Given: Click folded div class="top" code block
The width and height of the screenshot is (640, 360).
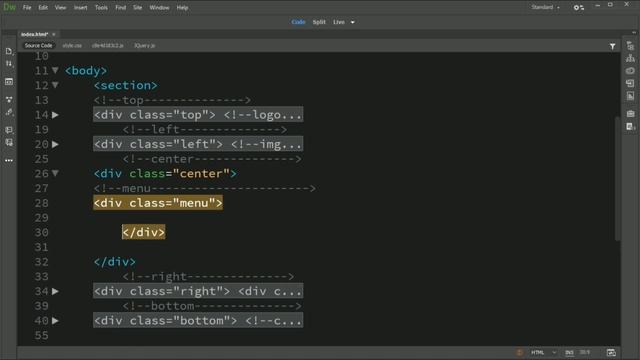Looking at the screenshot, I should point(198,115).
